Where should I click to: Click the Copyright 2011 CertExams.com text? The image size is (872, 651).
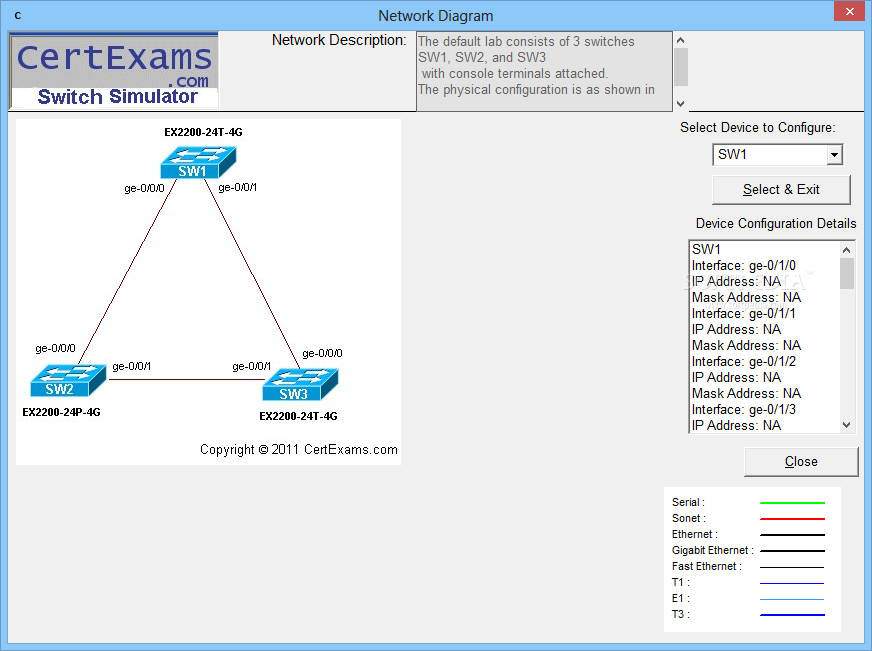[299, 450]
